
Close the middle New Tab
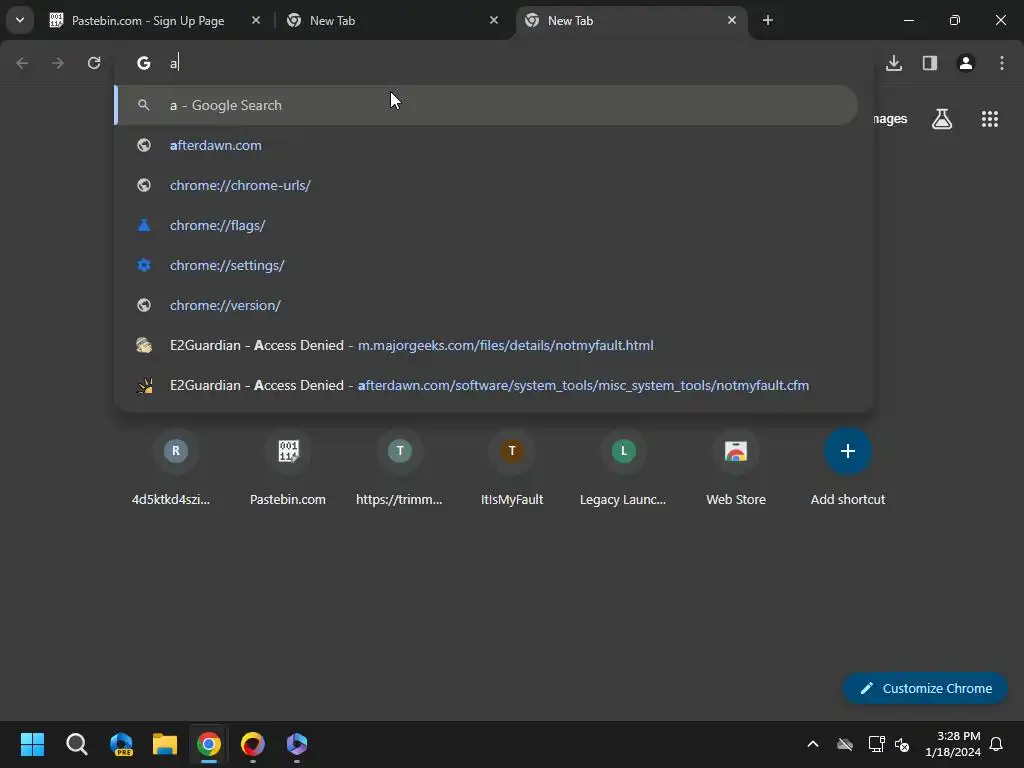pyautogui.click(x=494, y=20)
